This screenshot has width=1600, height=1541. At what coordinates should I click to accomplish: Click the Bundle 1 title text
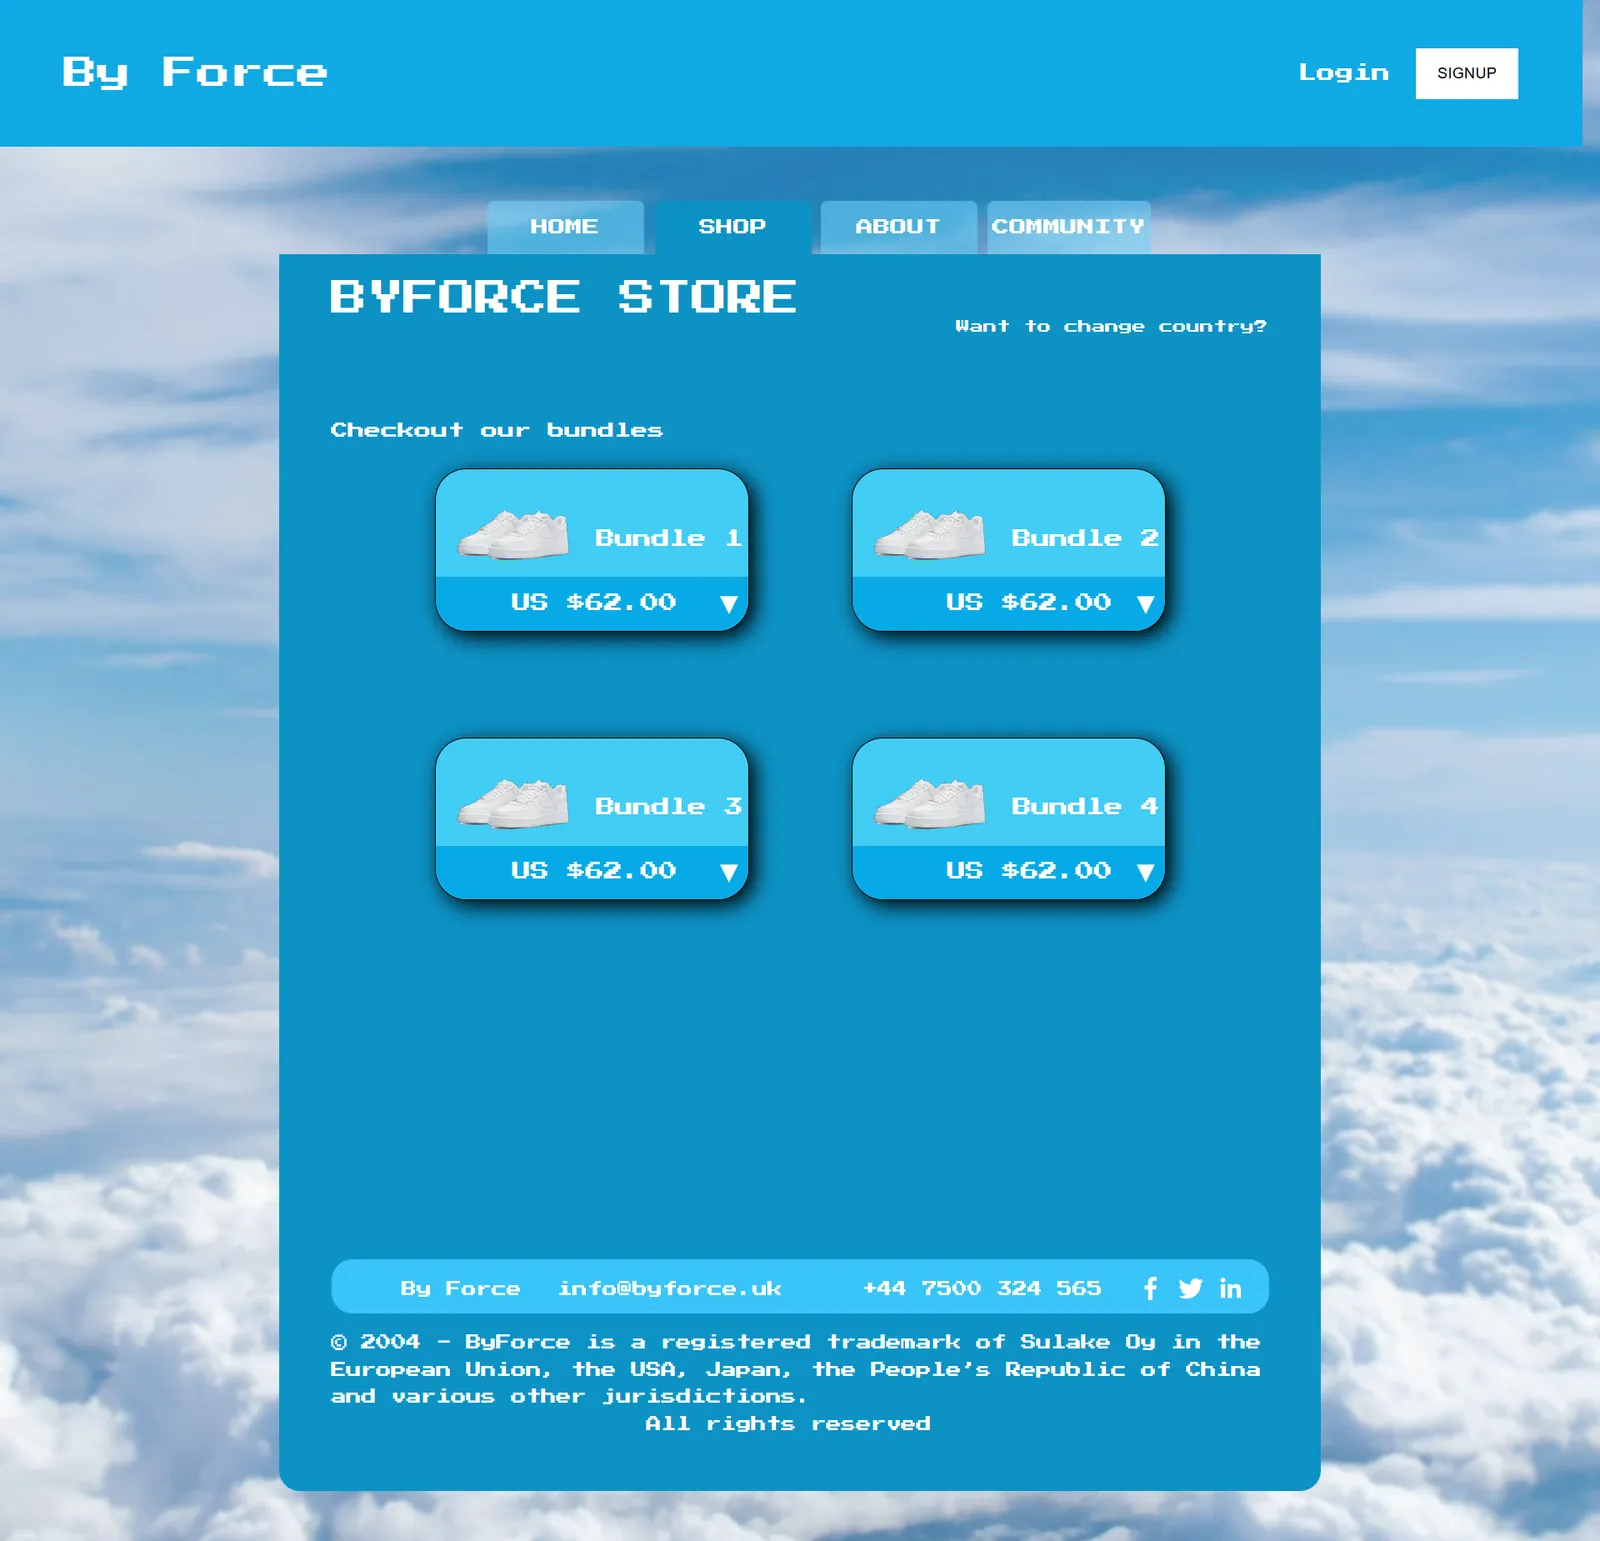point(668,538)
